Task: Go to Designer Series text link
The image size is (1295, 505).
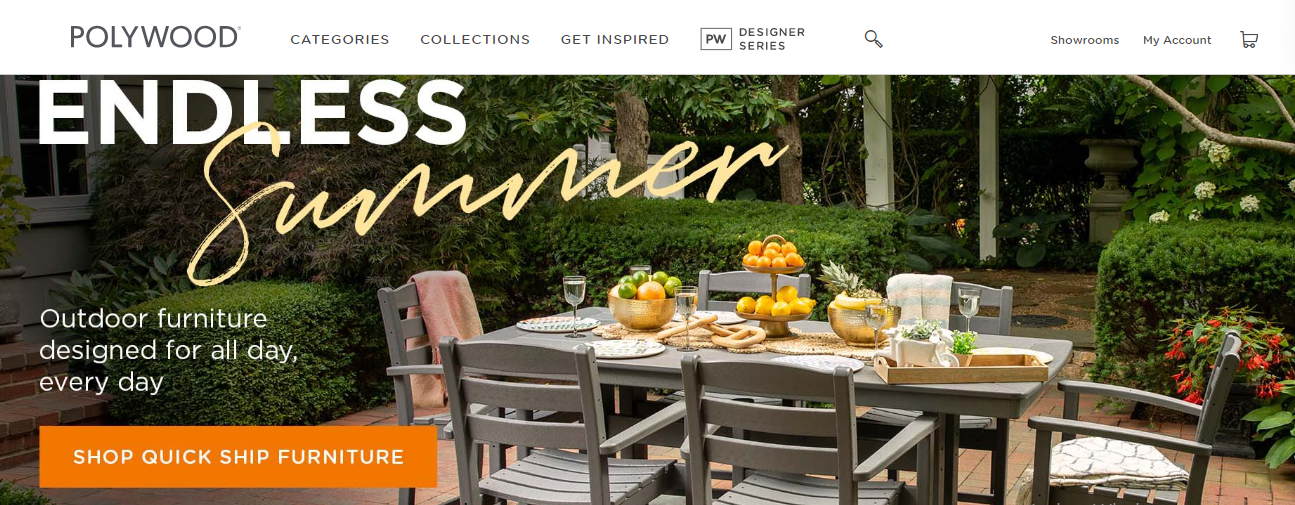Action: [x=772, y=39]
